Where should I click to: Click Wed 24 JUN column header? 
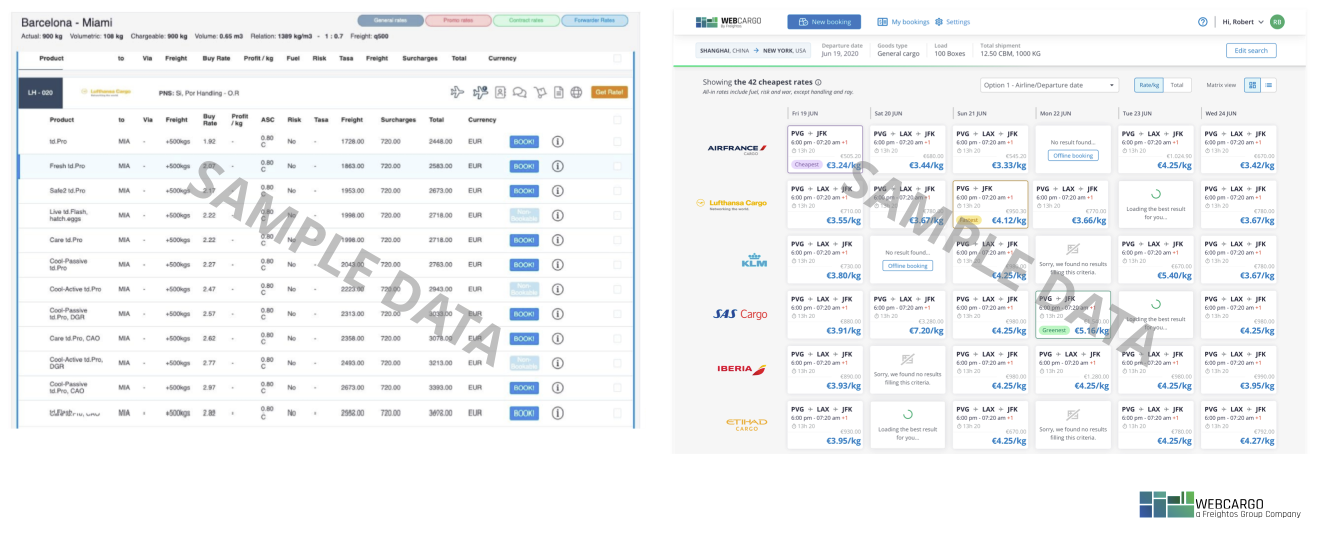coord(1220,113)
